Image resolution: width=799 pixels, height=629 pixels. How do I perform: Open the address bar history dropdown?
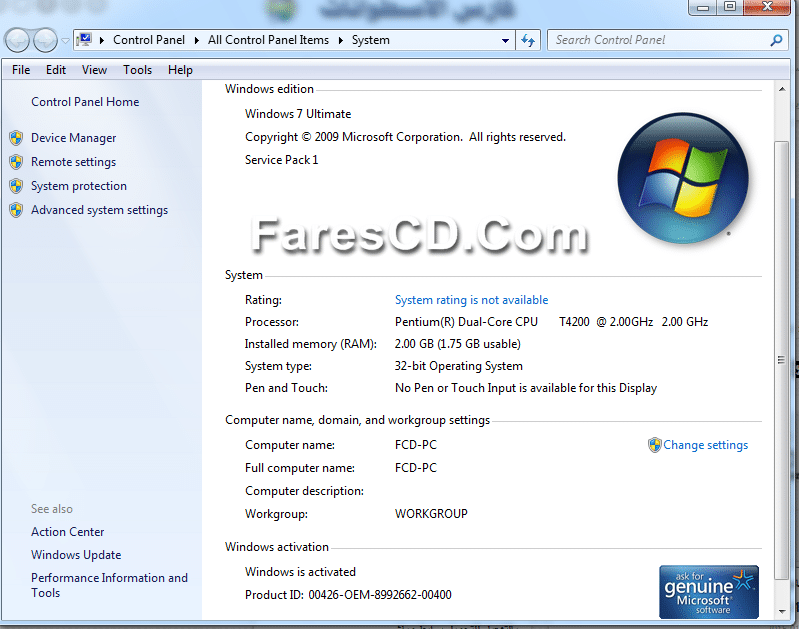[x=505, y=40]
